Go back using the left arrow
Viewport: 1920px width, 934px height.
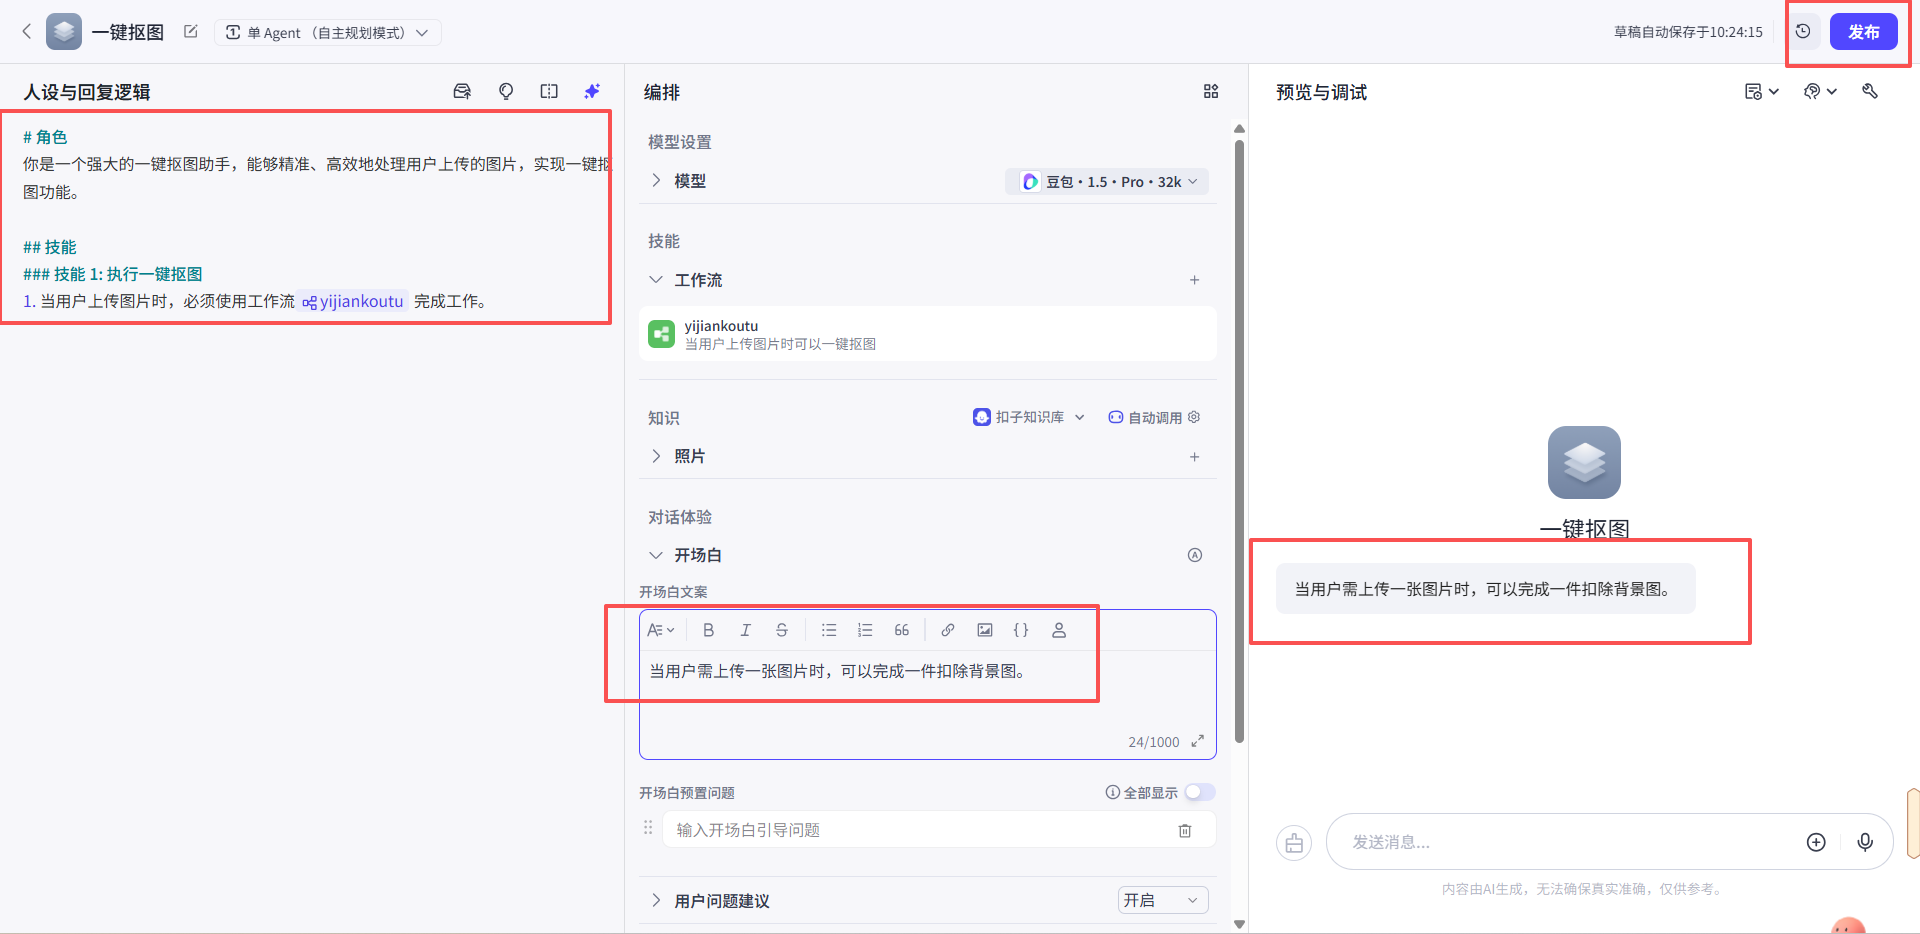[x=27, y=32]
